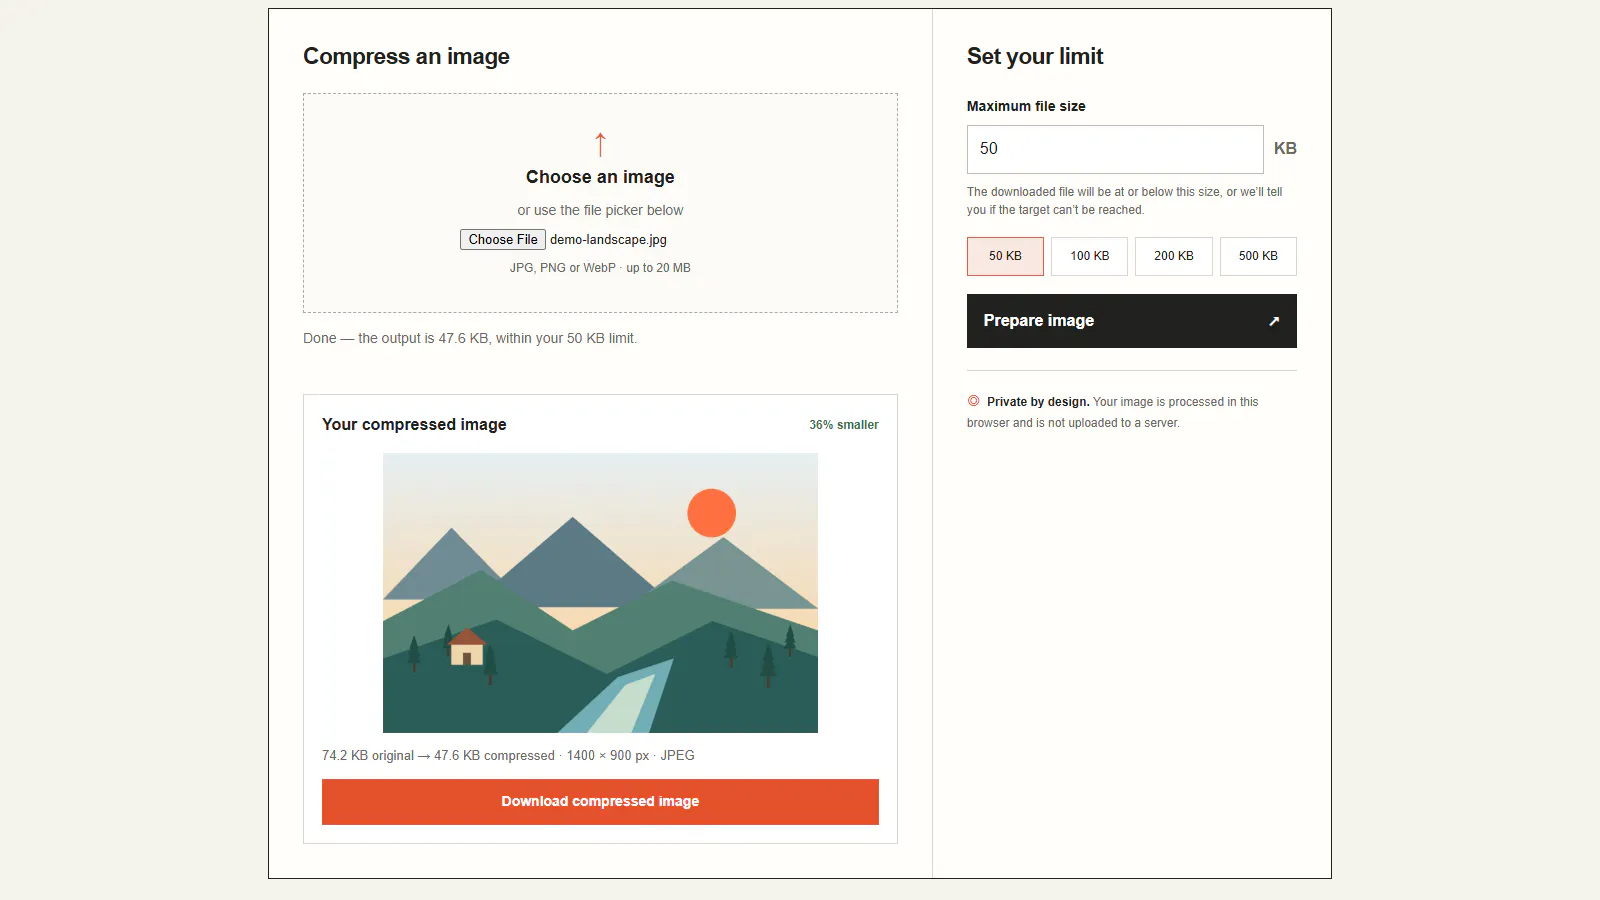1600x900 pixels.
Task: Click the Private by design notice text
Action: pos(1113,412)
